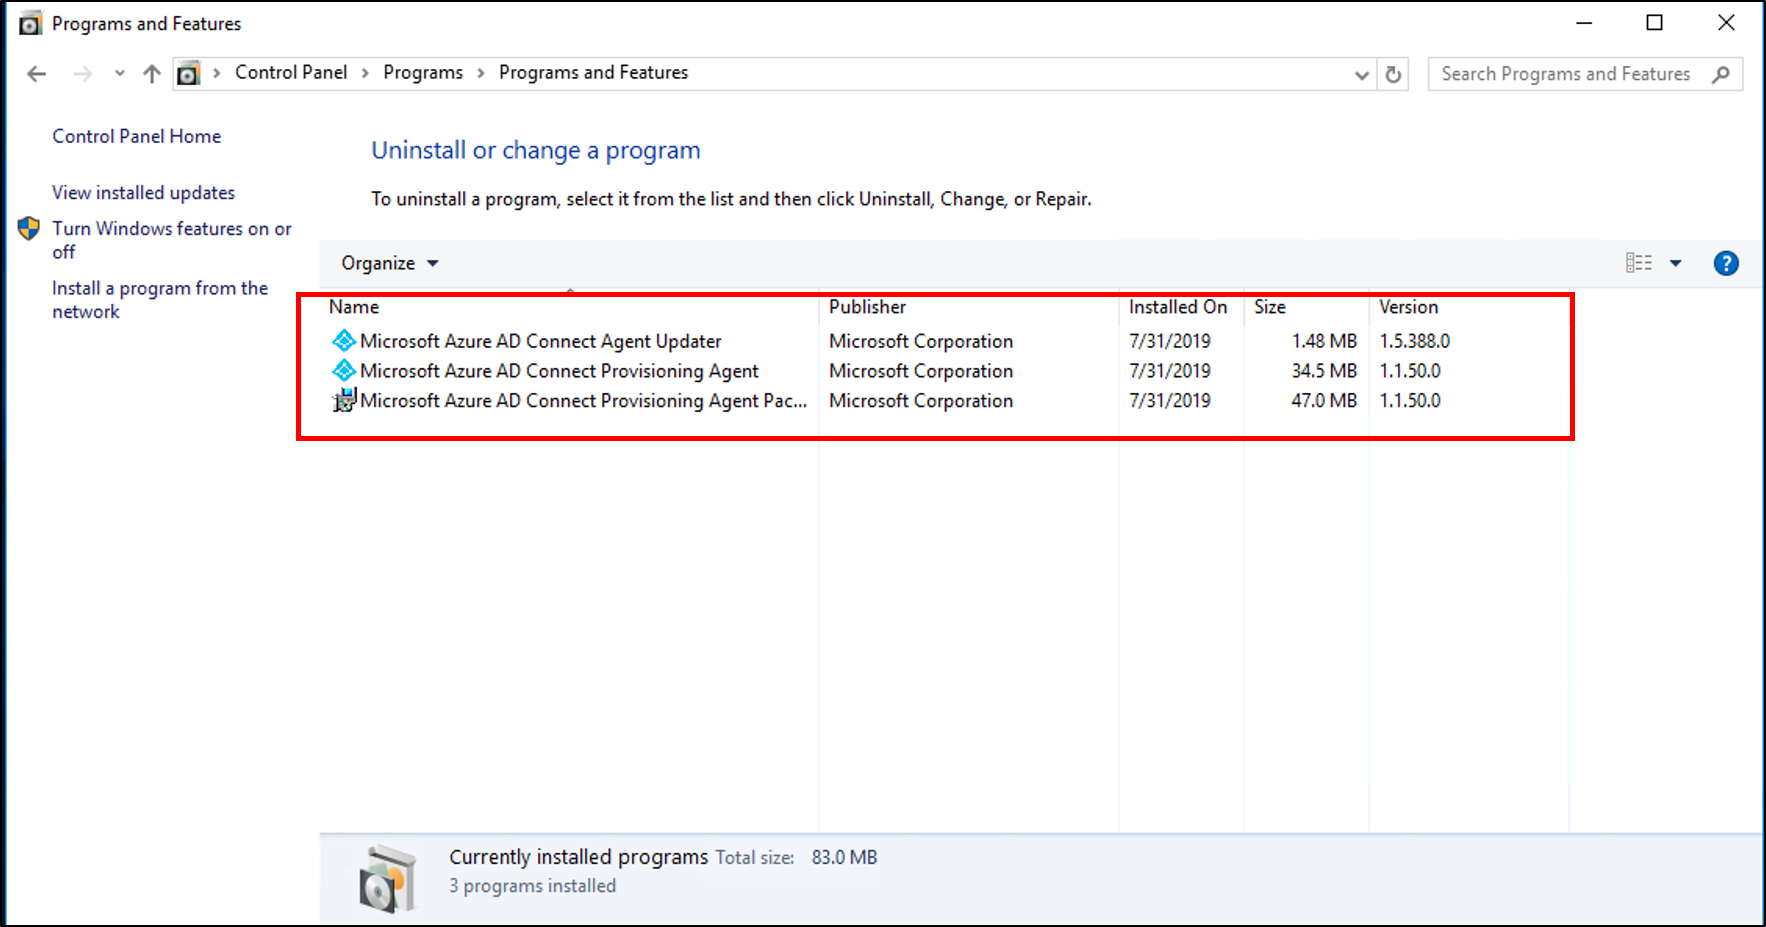Expand the more view options arrow
The width and height of the screenshot is (1766, 927).
(x=1676, y=264)
